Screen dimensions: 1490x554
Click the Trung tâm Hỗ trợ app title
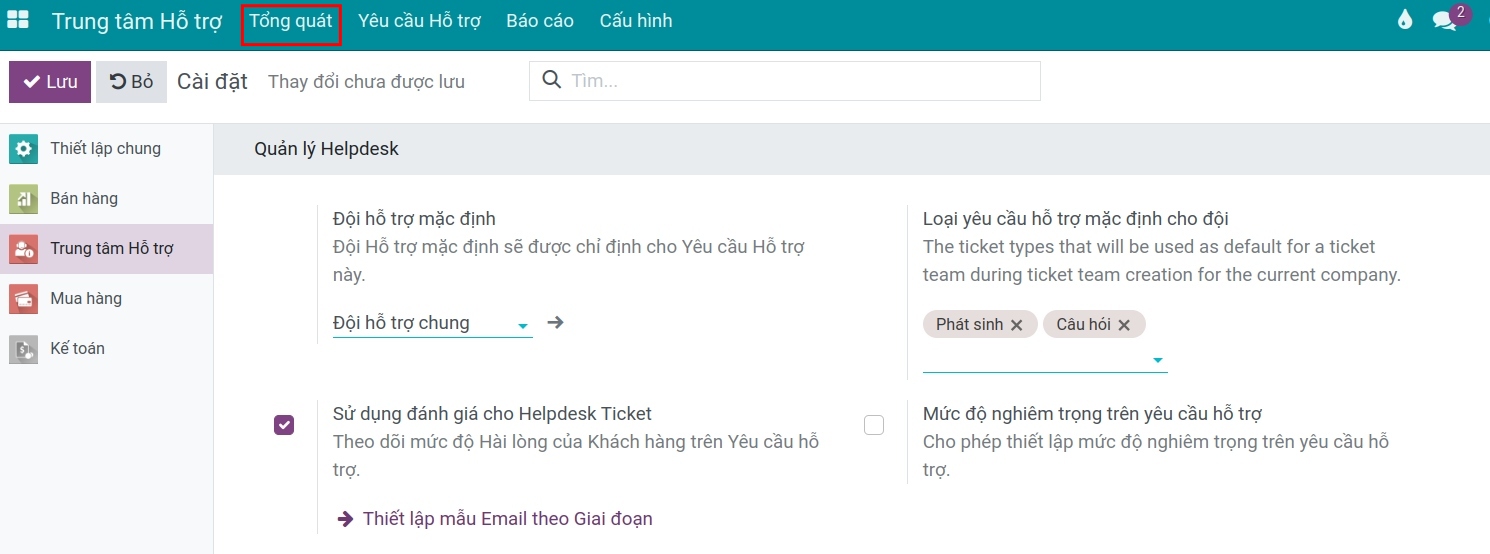[x=137, y=21]
